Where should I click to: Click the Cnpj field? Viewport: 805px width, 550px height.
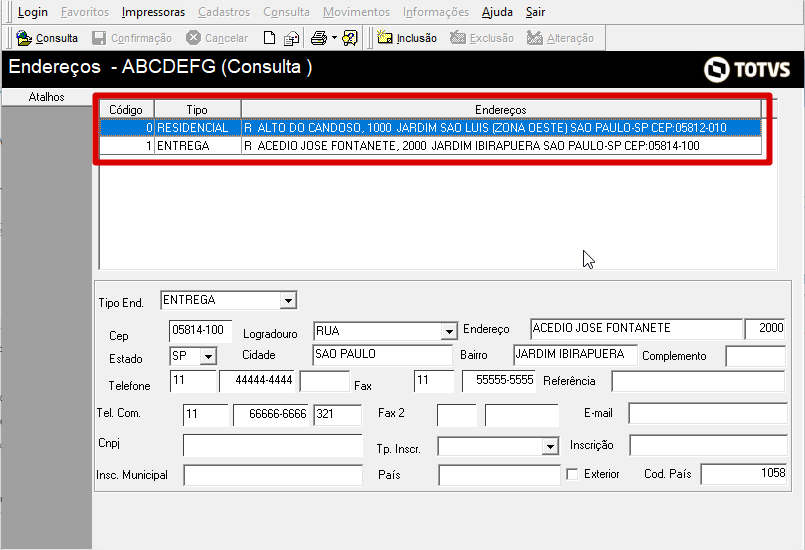pos(273,446)
